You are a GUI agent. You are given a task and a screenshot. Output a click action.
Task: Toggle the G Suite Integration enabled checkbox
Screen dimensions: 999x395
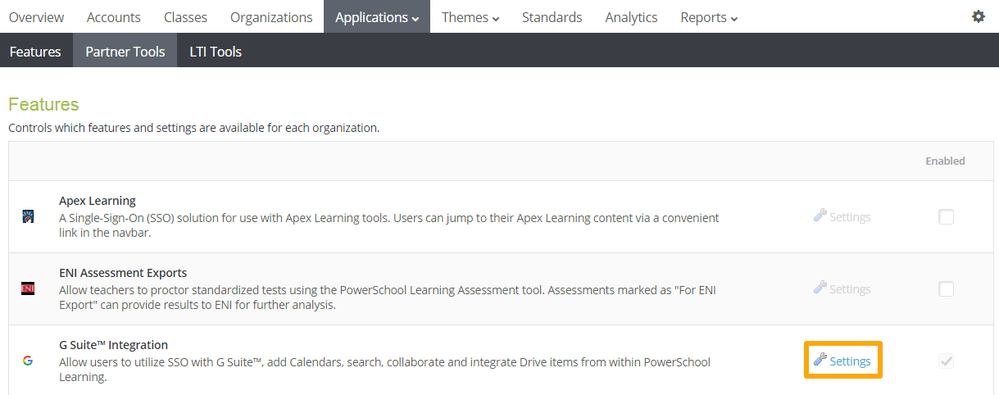[x=946, y=362]
